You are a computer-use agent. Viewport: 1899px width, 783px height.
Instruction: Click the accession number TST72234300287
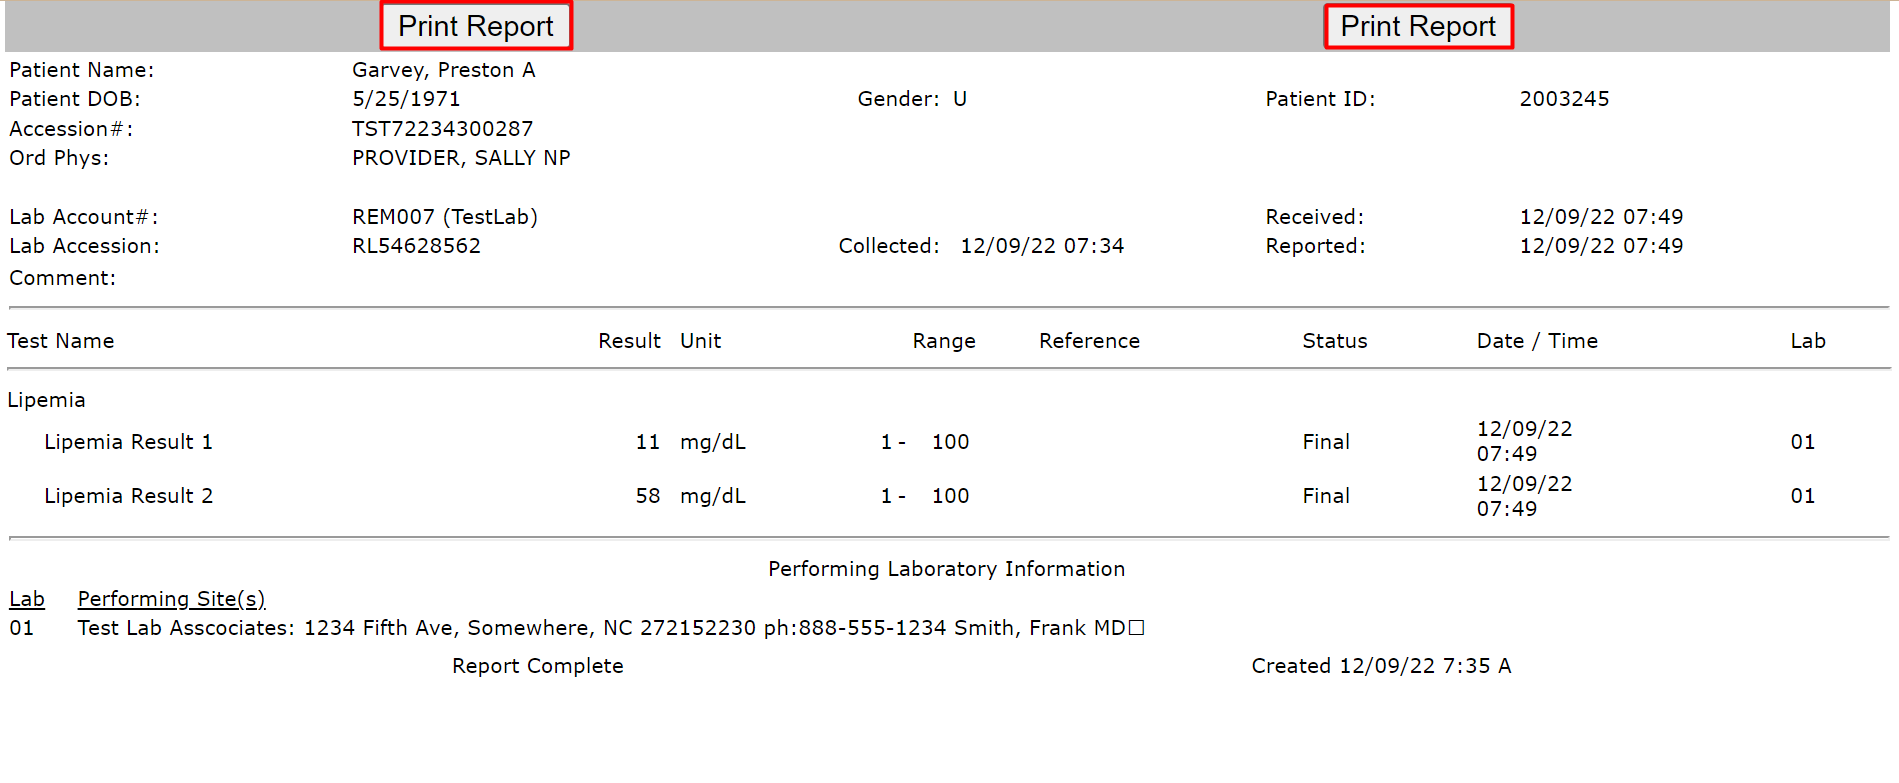[x=442, y=129]
